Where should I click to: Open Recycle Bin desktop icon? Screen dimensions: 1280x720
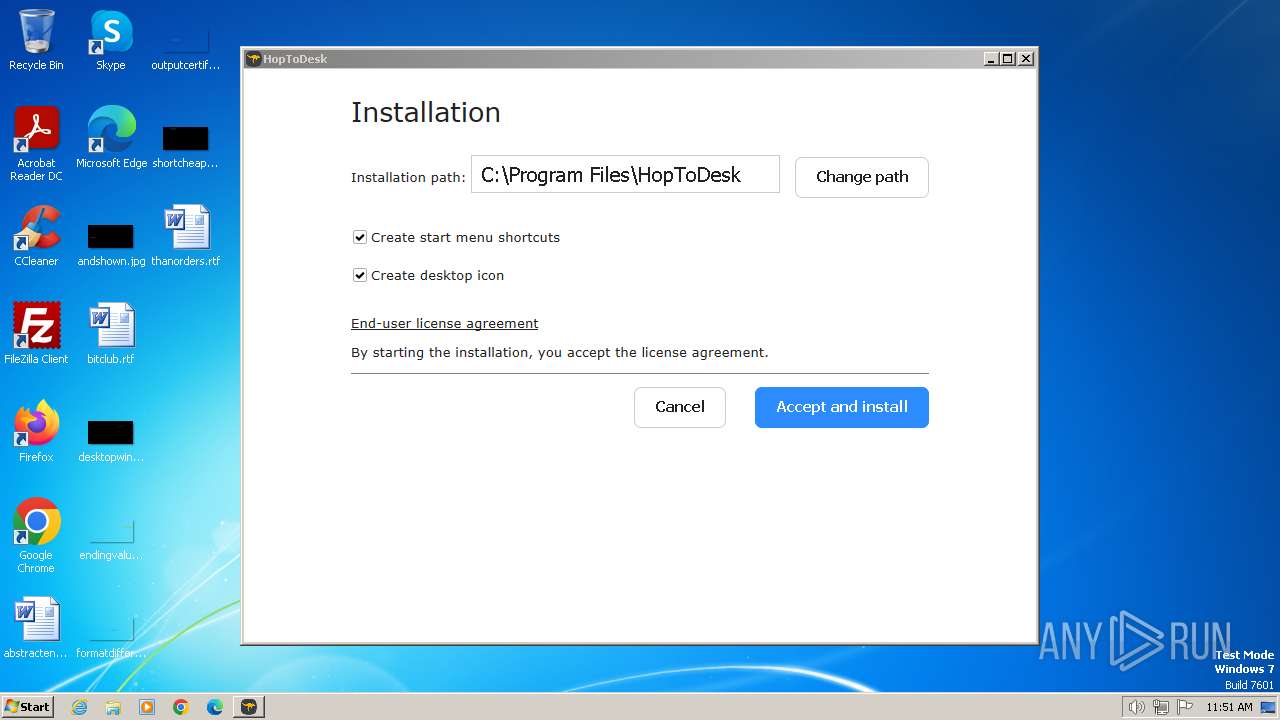36,40
